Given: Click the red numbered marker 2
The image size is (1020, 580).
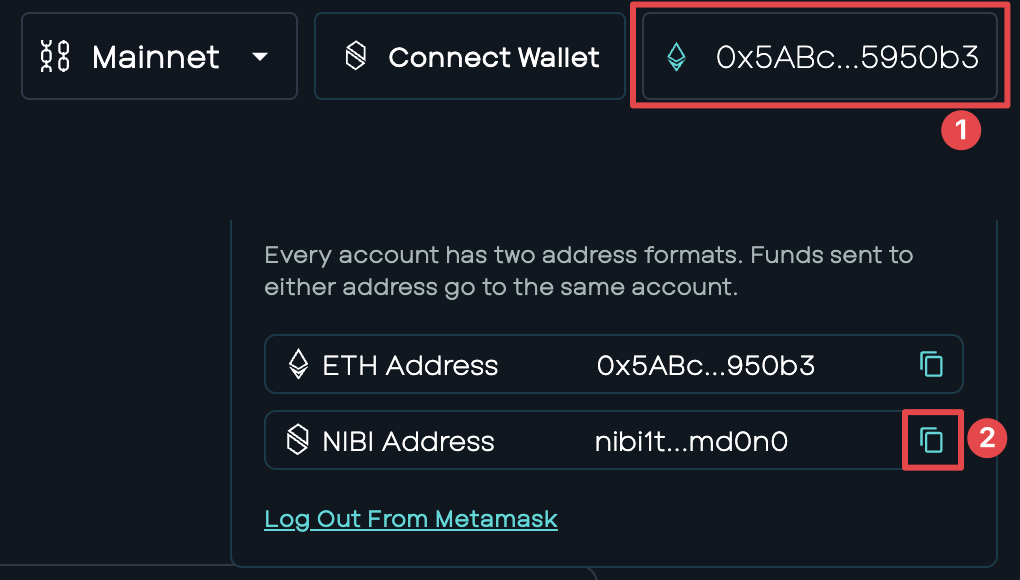Looking at the screenshot, I should [987, 438].
